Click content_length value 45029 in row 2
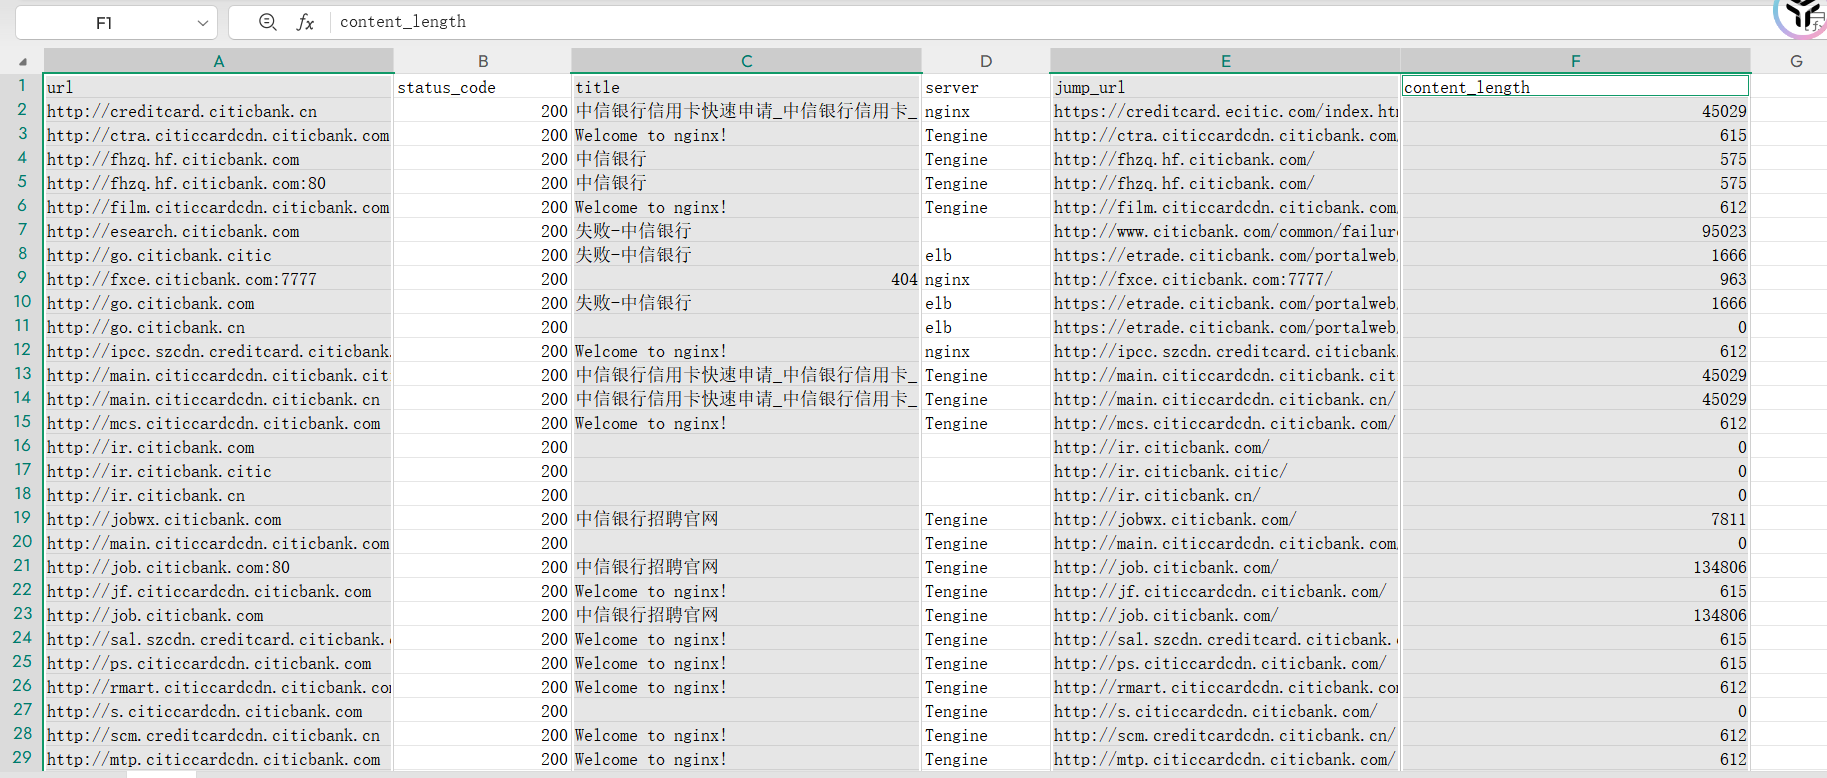The height and width of the screenshot is (778, 1827). 1575,111
